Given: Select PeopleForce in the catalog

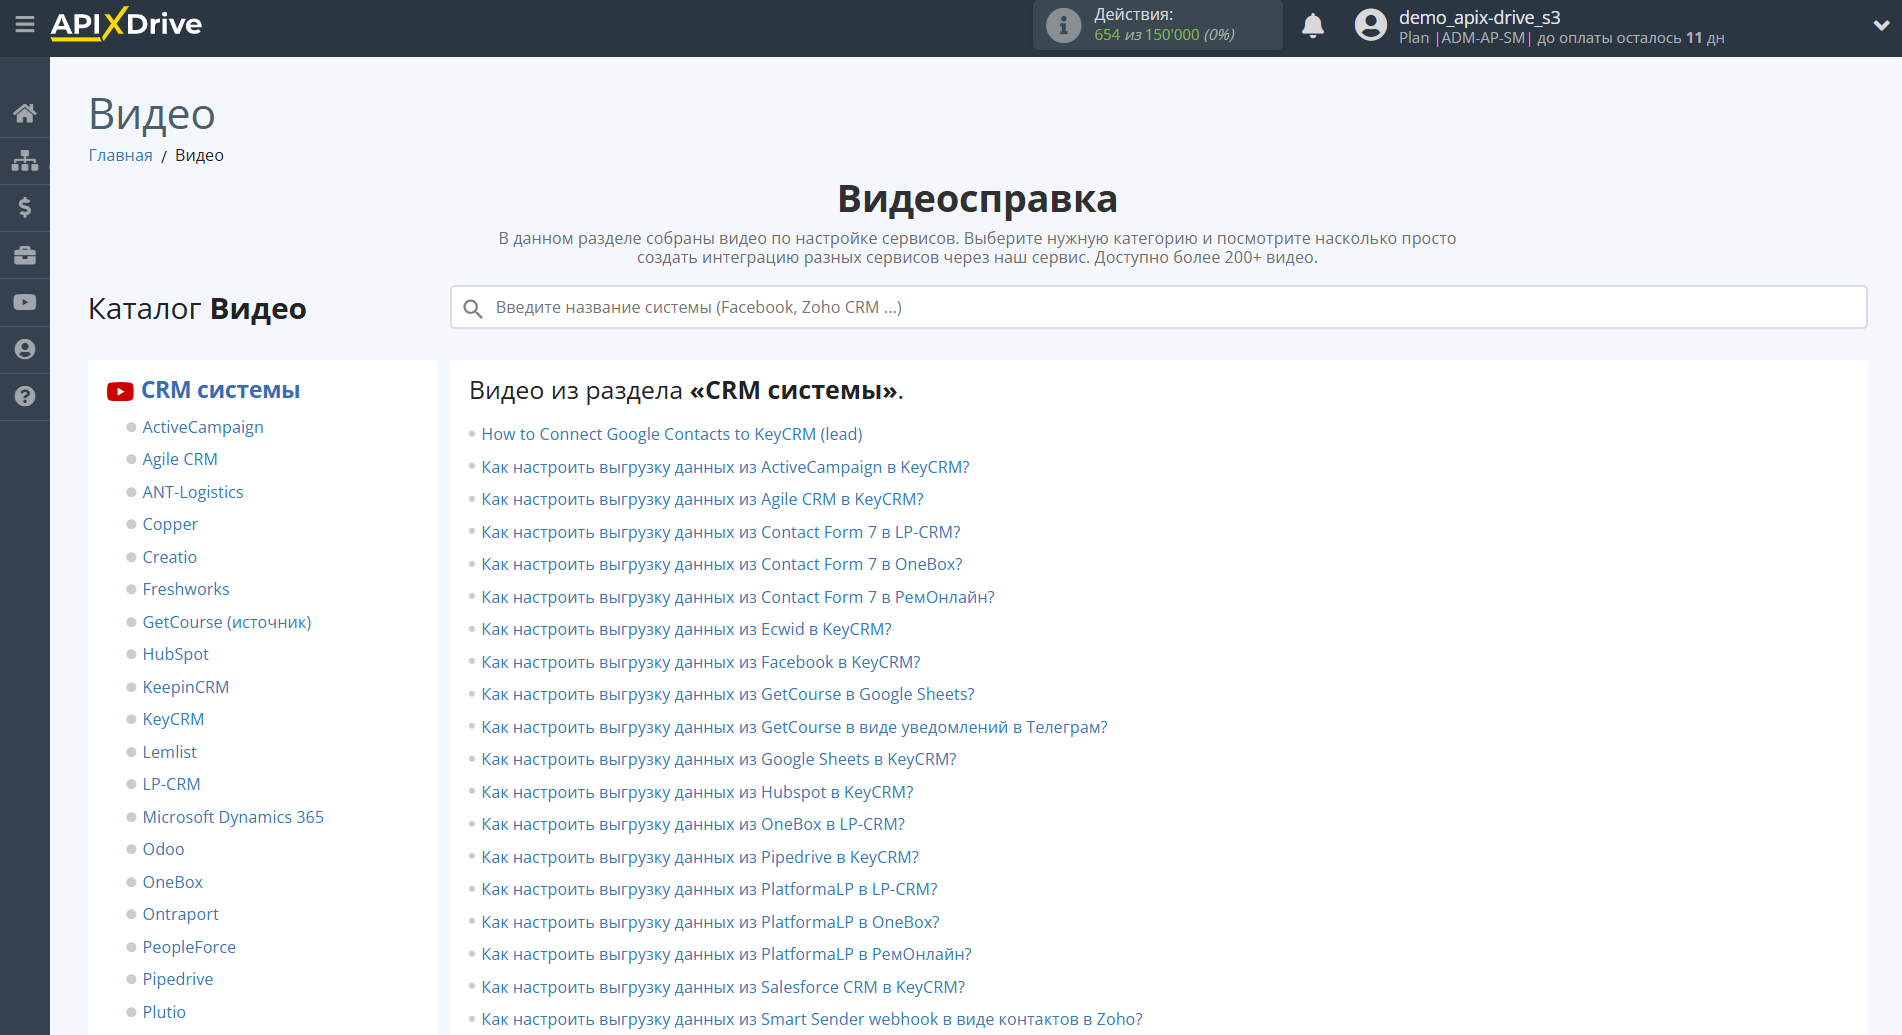Looking at the screenshot, I should point(189,947).
